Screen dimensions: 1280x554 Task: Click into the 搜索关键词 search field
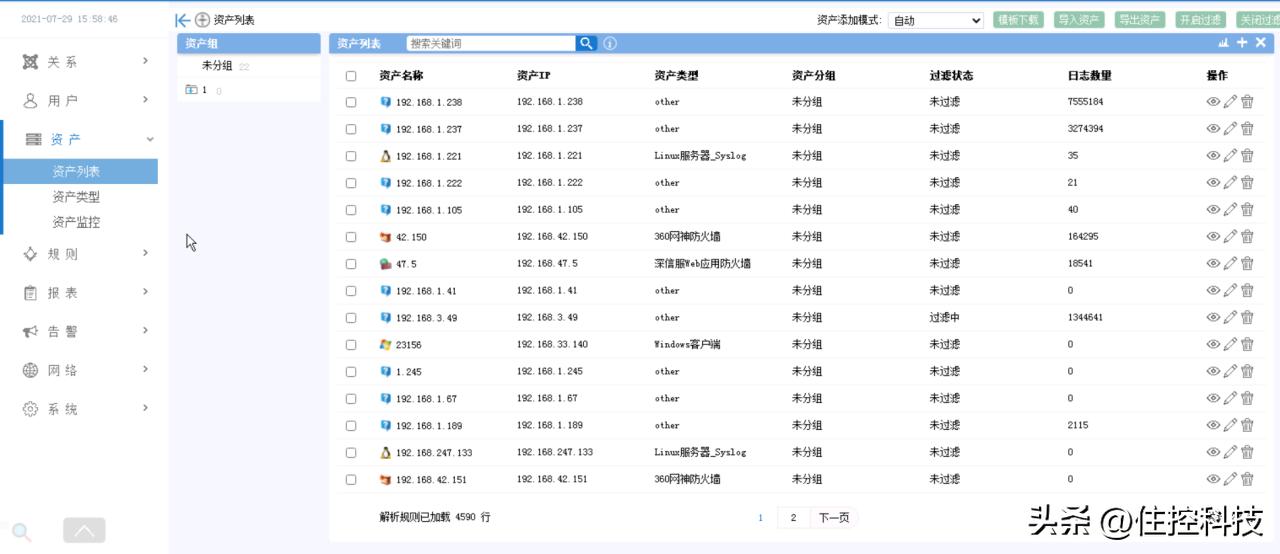click(x=491, y=43)
